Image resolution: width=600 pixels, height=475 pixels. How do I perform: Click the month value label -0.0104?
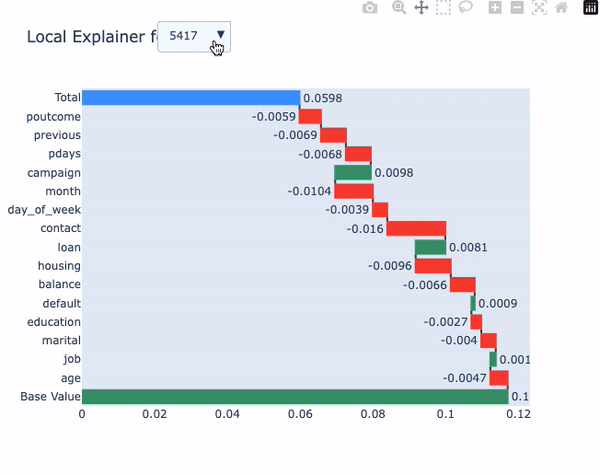click(309, 191)
